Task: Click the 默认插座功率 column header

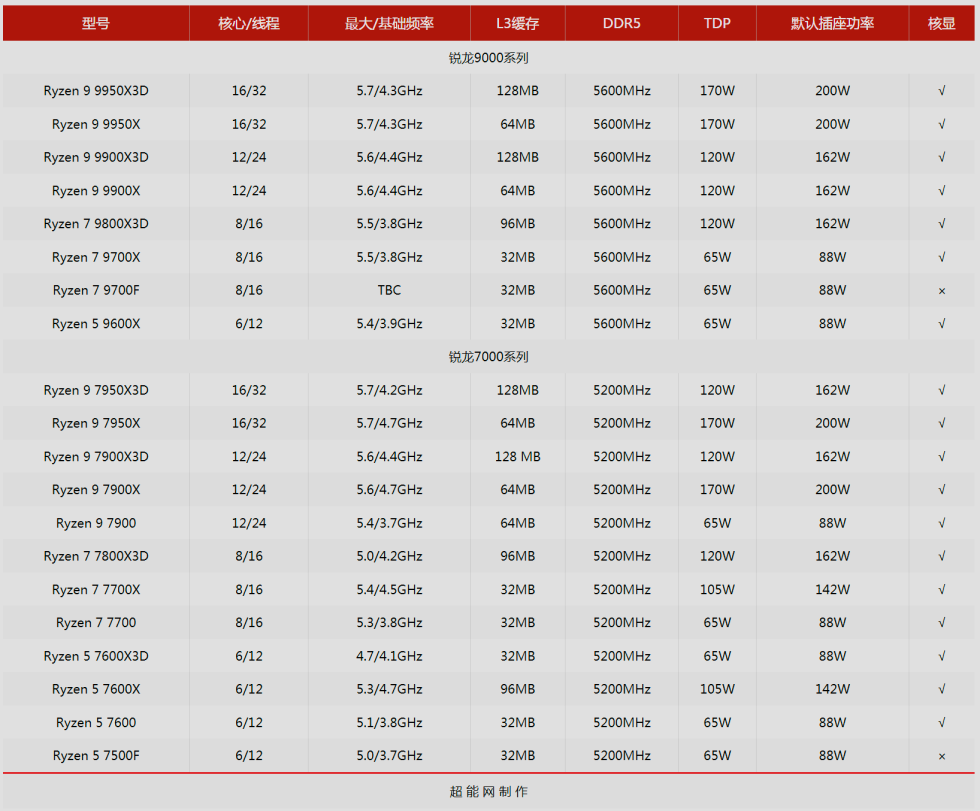Action: 832,24
